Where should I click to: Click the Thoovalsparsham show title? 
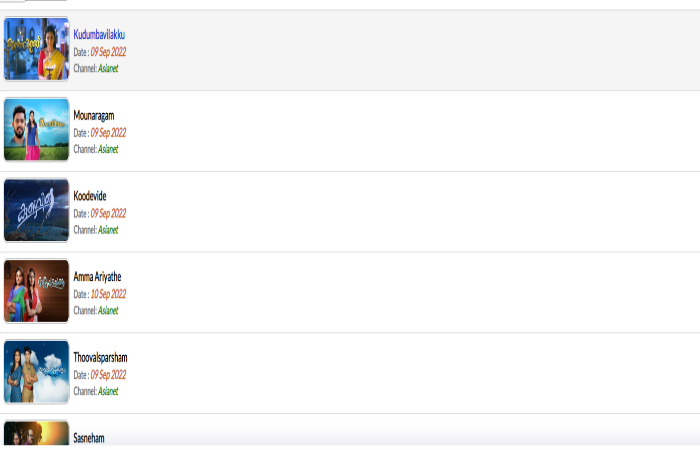[100, 358]
